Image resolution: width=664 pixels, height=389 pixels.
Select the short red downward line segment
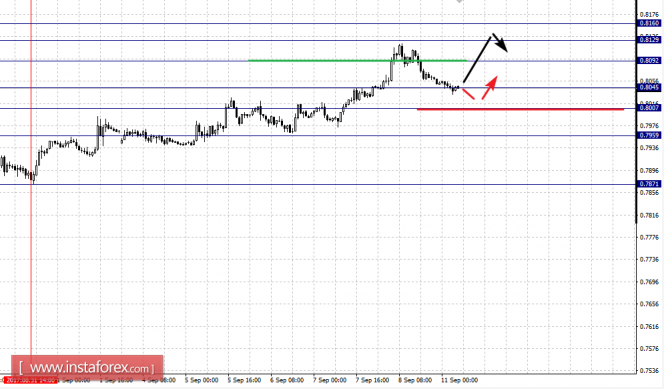coord(468,94)
